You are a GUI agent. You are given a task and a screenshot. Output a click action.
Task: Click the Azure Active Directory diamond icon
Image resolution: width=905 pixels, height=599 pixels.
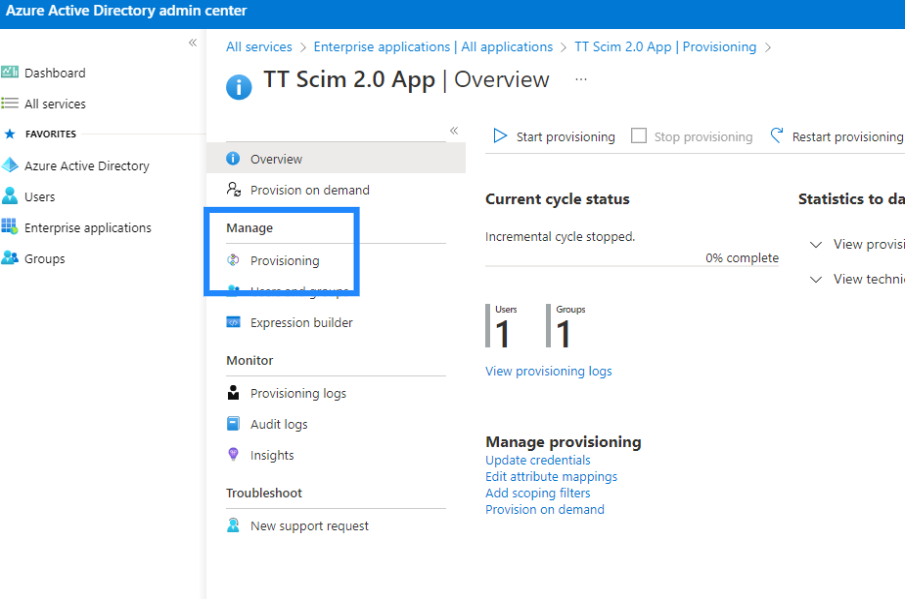coord(10,165)
